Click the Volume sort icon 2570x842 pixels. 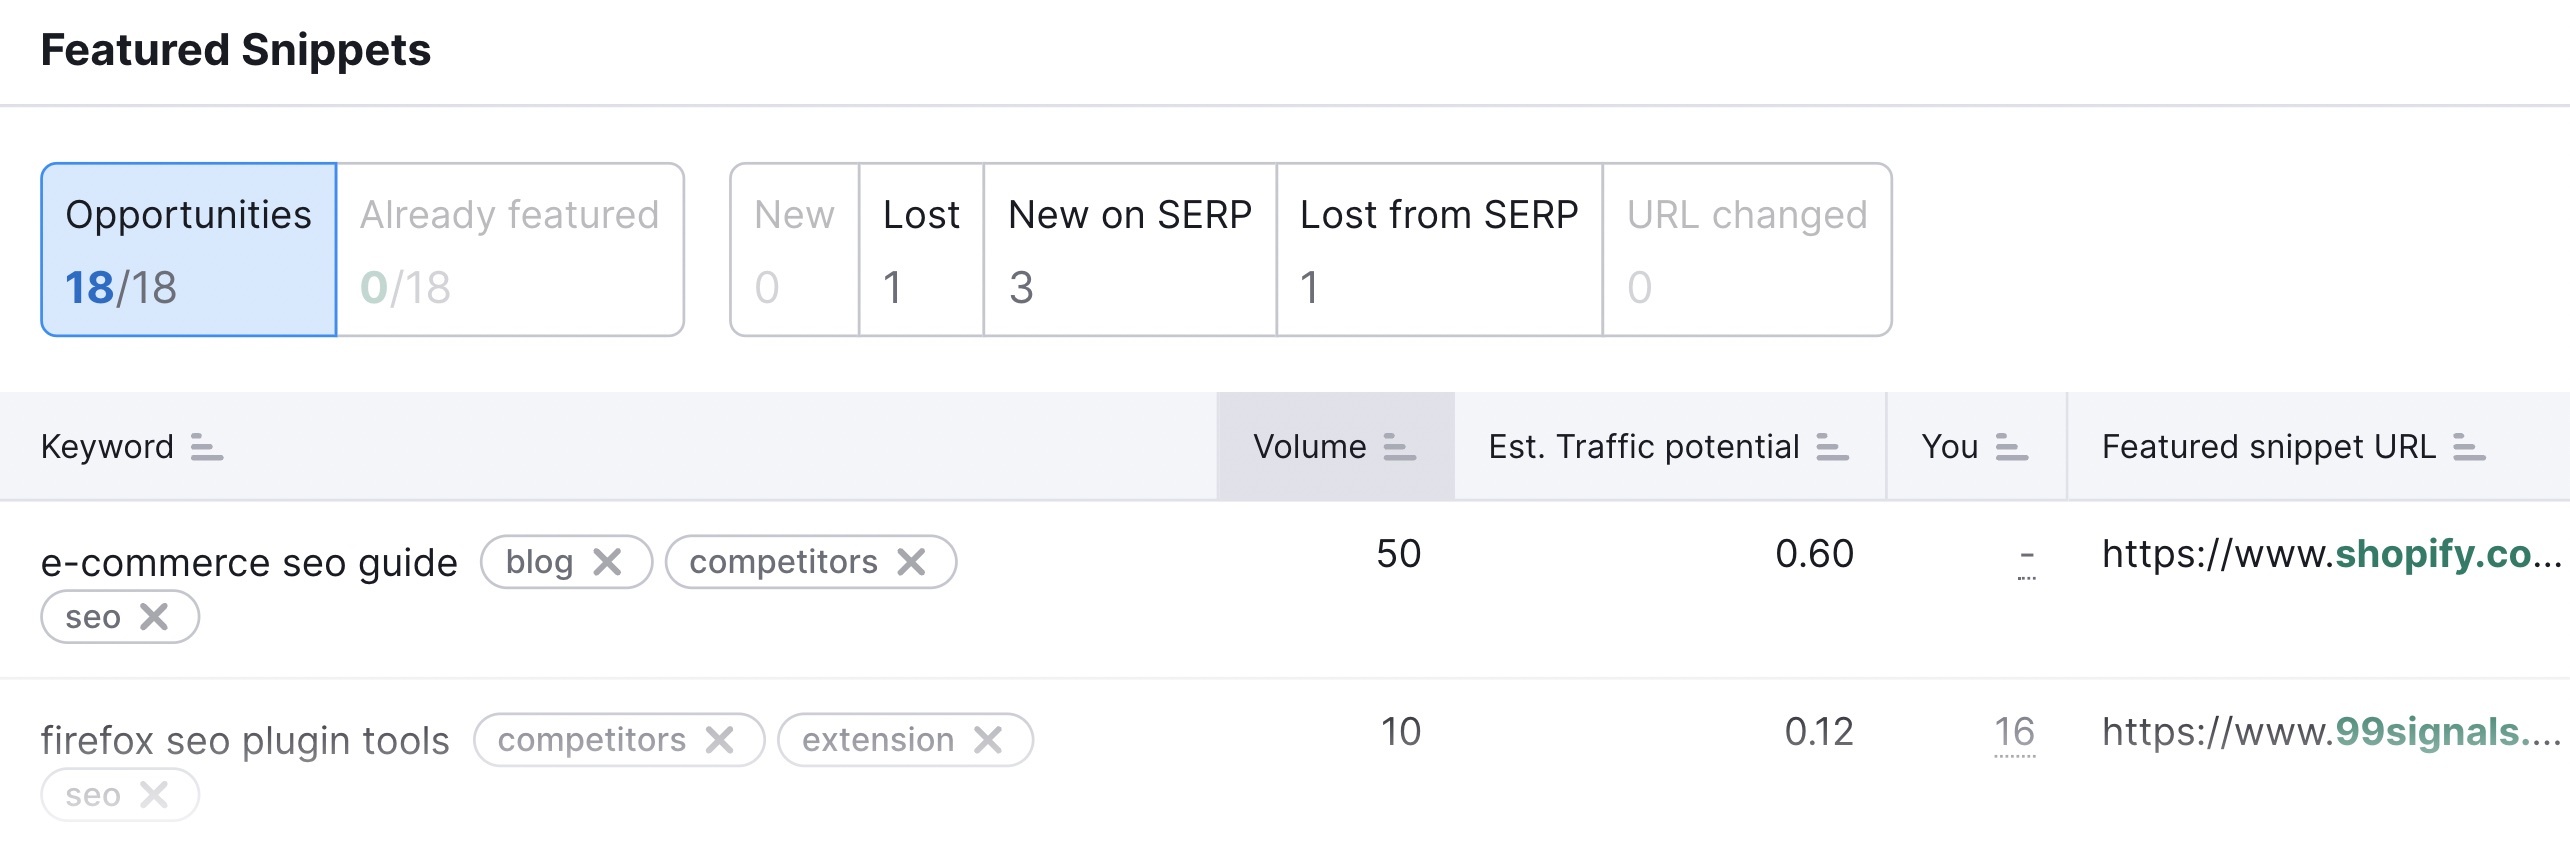[1399, 447]
